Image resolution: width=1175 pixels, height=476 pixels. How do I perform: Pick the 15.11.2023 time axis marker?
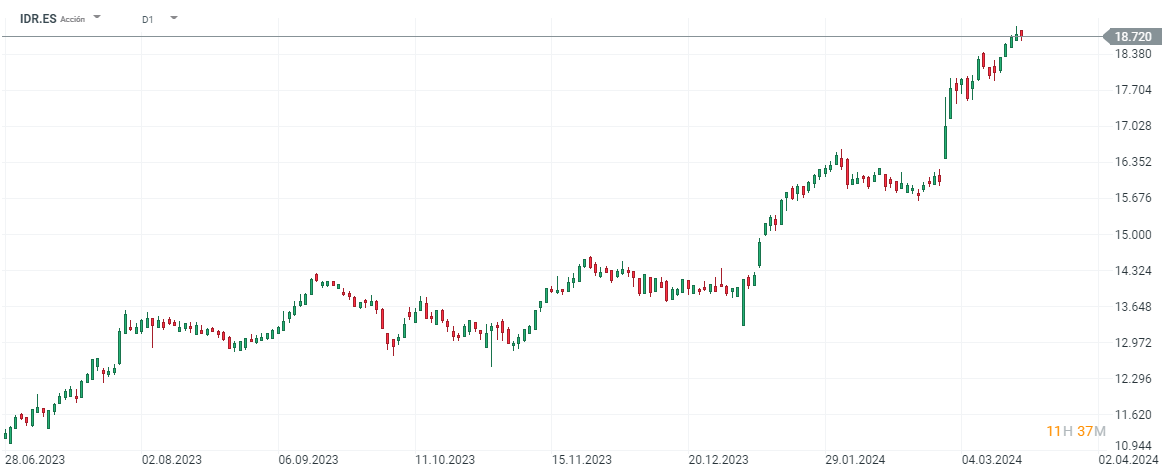pos(582,460)
